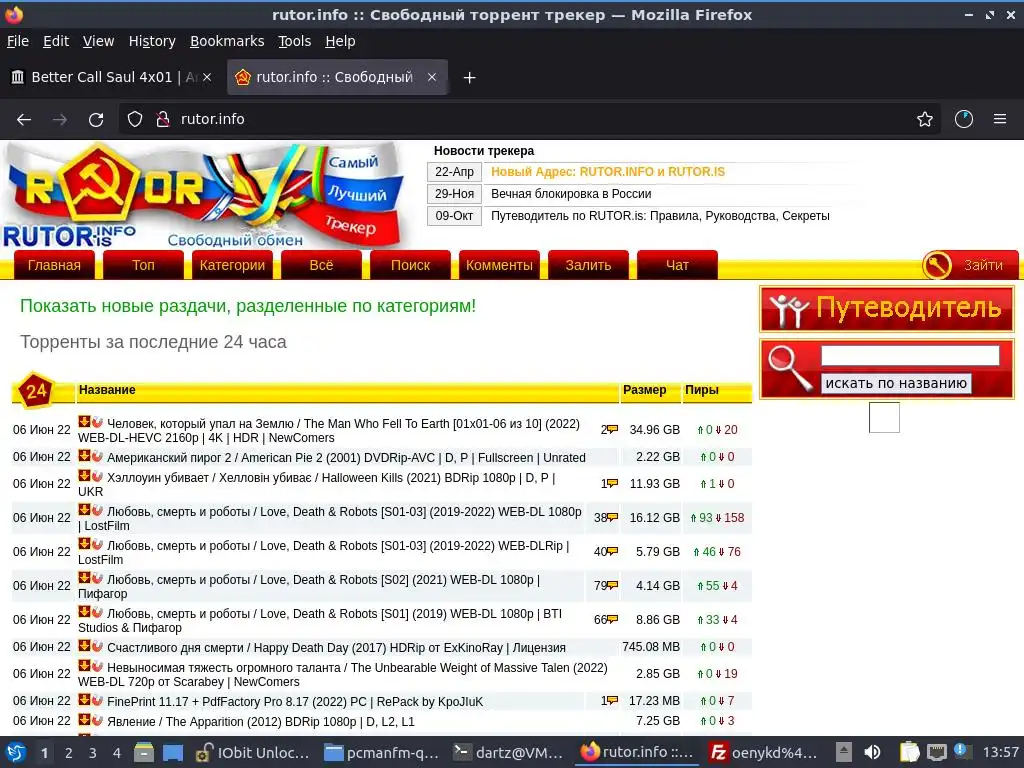The height and width of the screenshot is (768, 1024).
Task: Open the Чат navigation tab
Action: [x=677, y=265]
